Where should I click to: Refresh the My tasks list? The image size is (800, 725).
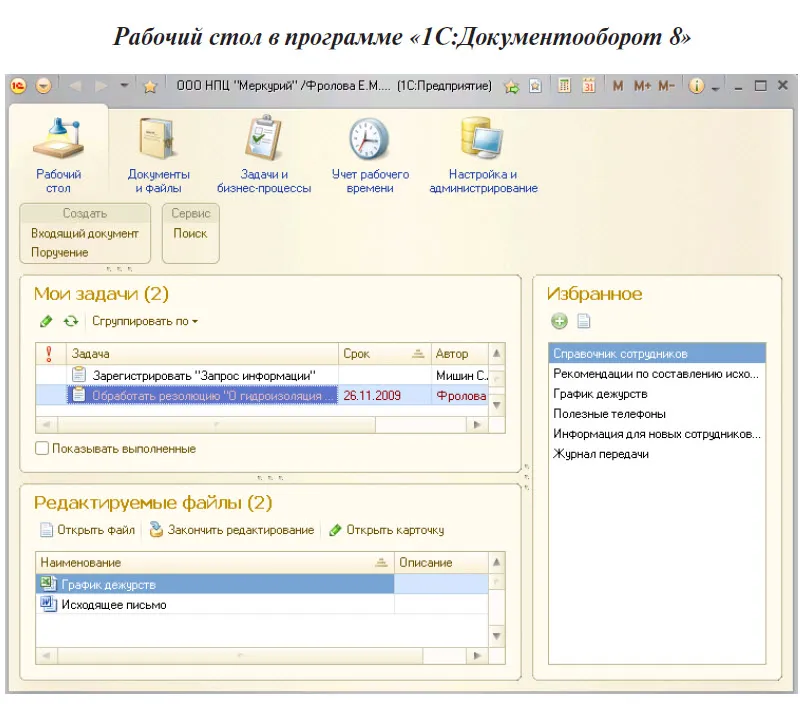70,321
